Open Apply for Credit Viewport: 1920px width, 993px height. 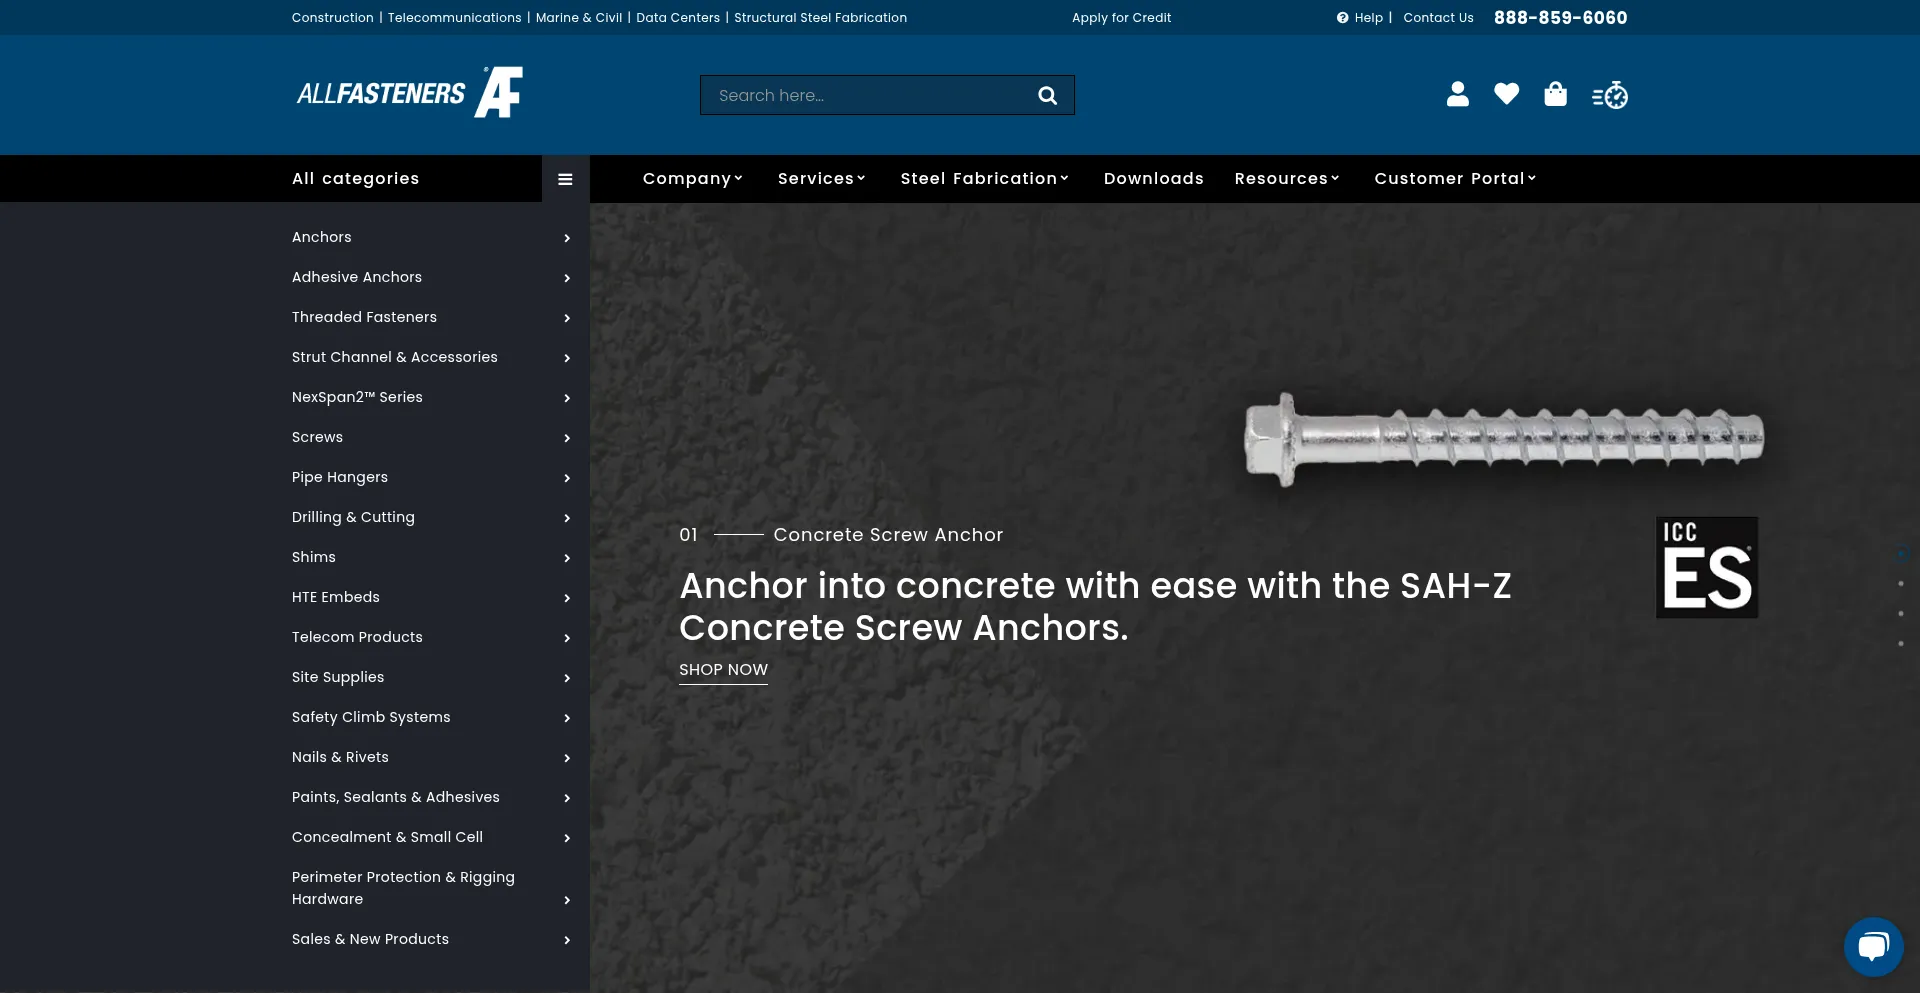pyautogui.click(x=1121, y=17)
